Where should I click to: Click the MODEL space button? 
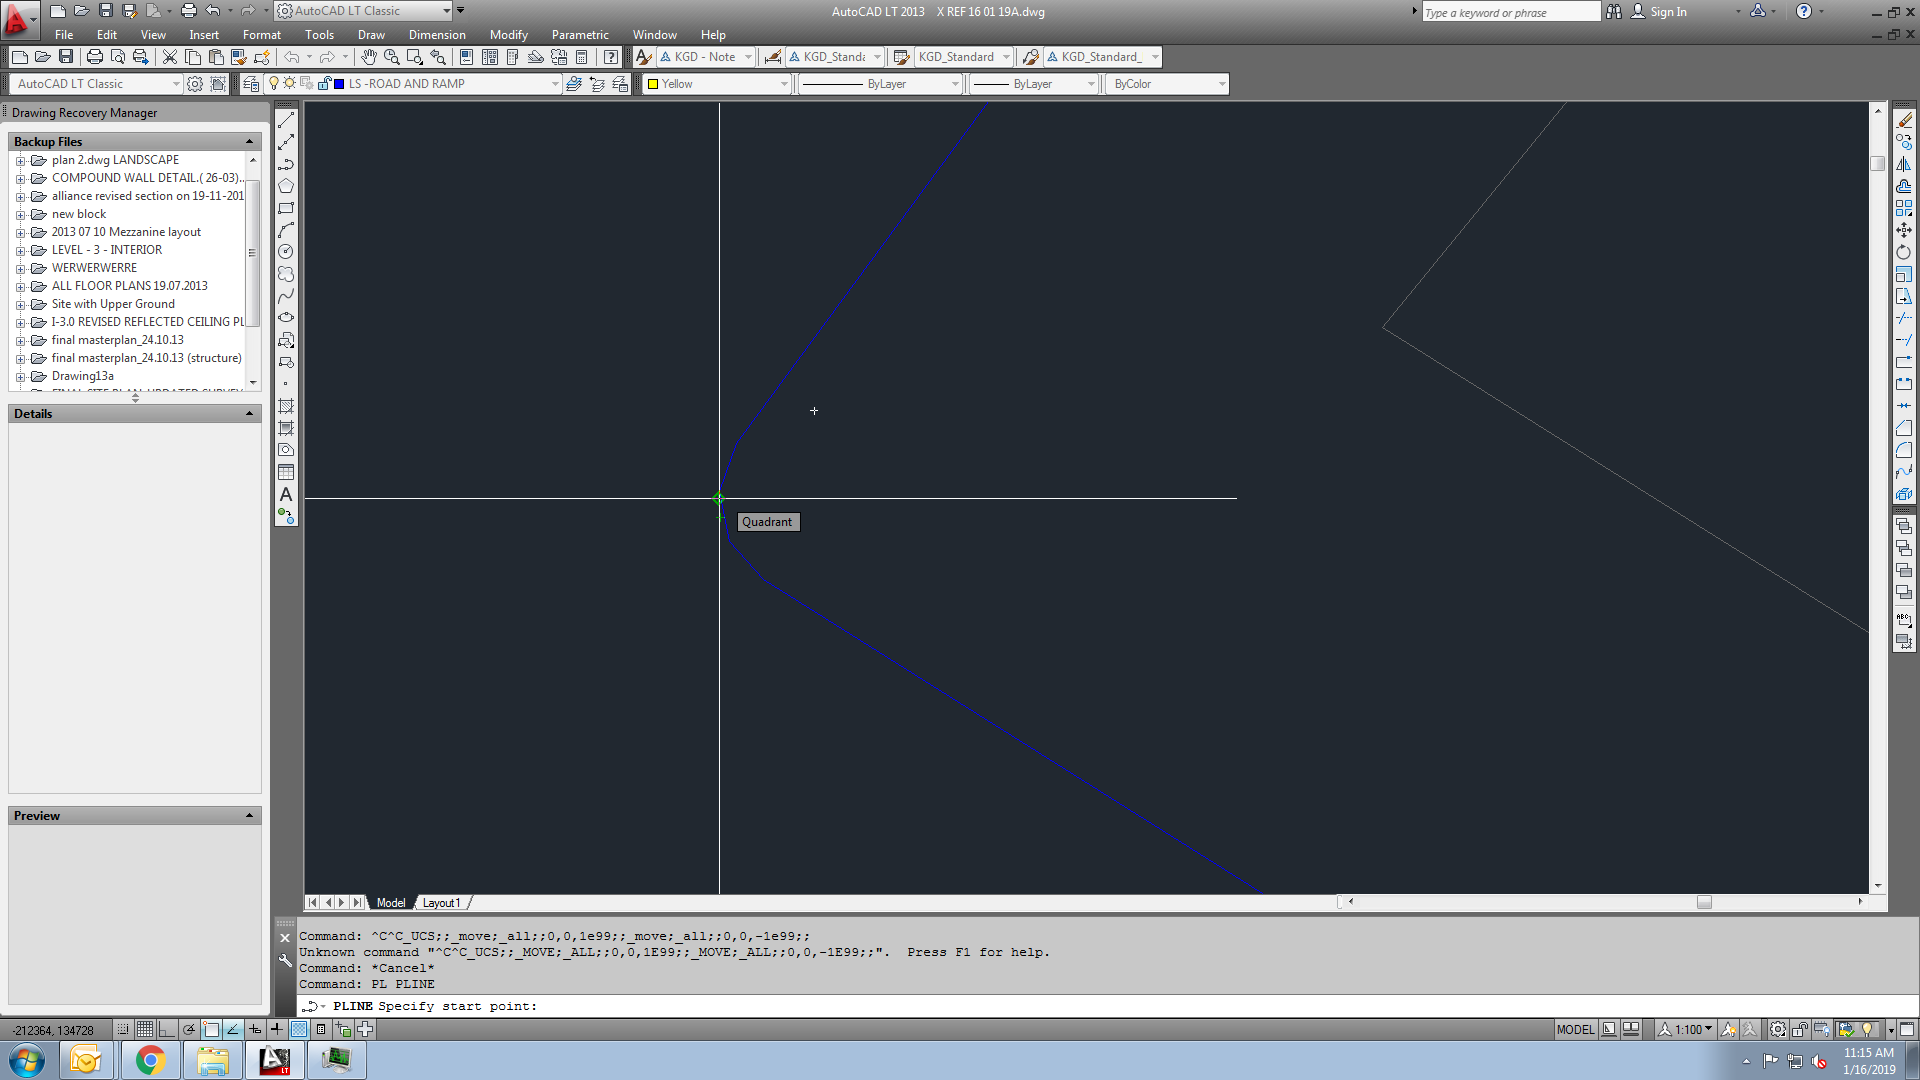[x=1575, y=1029]
